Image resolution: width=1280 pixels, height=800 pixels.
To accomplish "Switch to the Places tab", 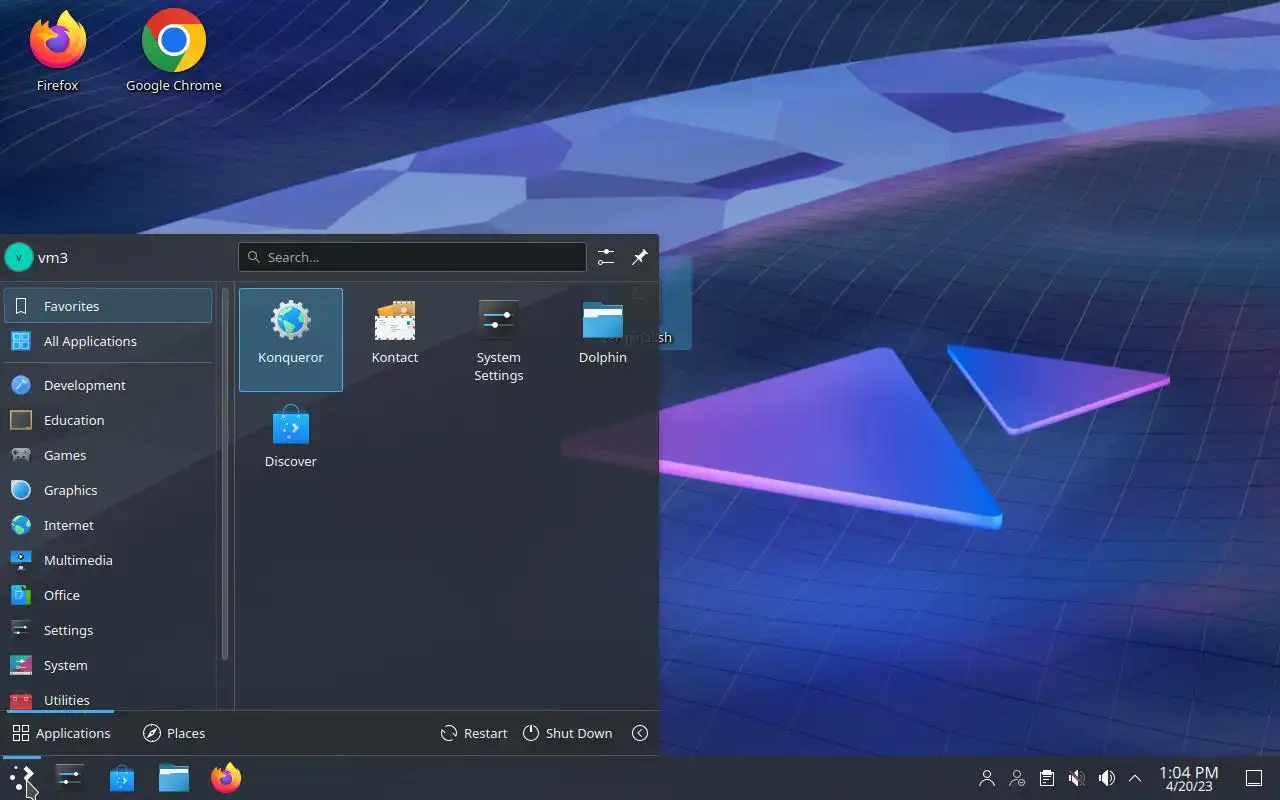I will click(174, 733).
